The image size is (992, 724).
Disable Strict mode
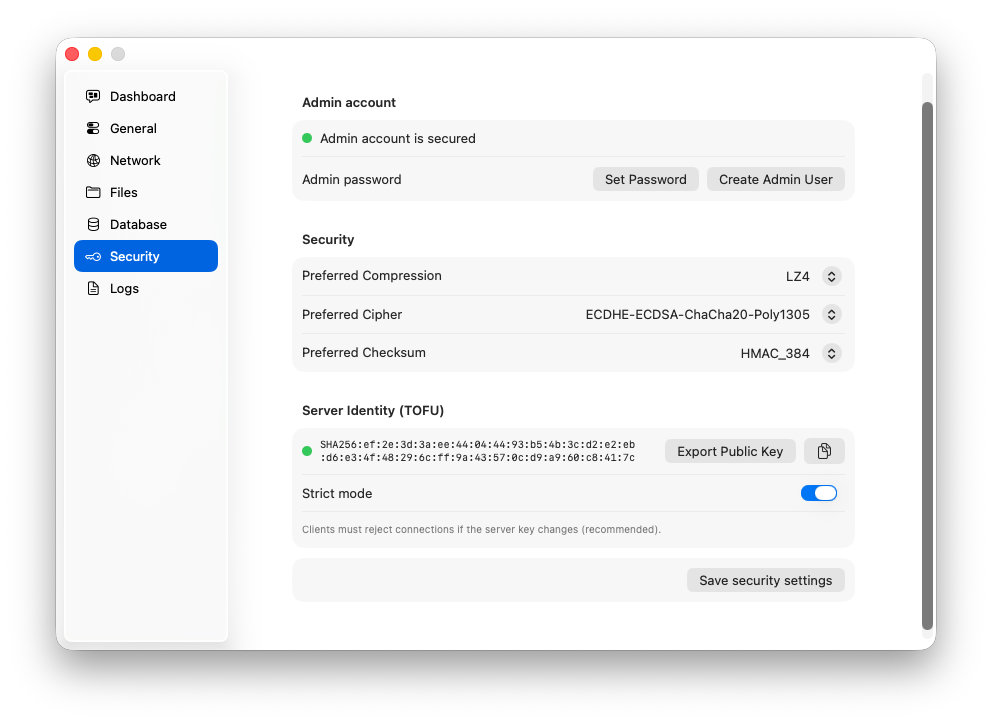(x=819, y=493)
